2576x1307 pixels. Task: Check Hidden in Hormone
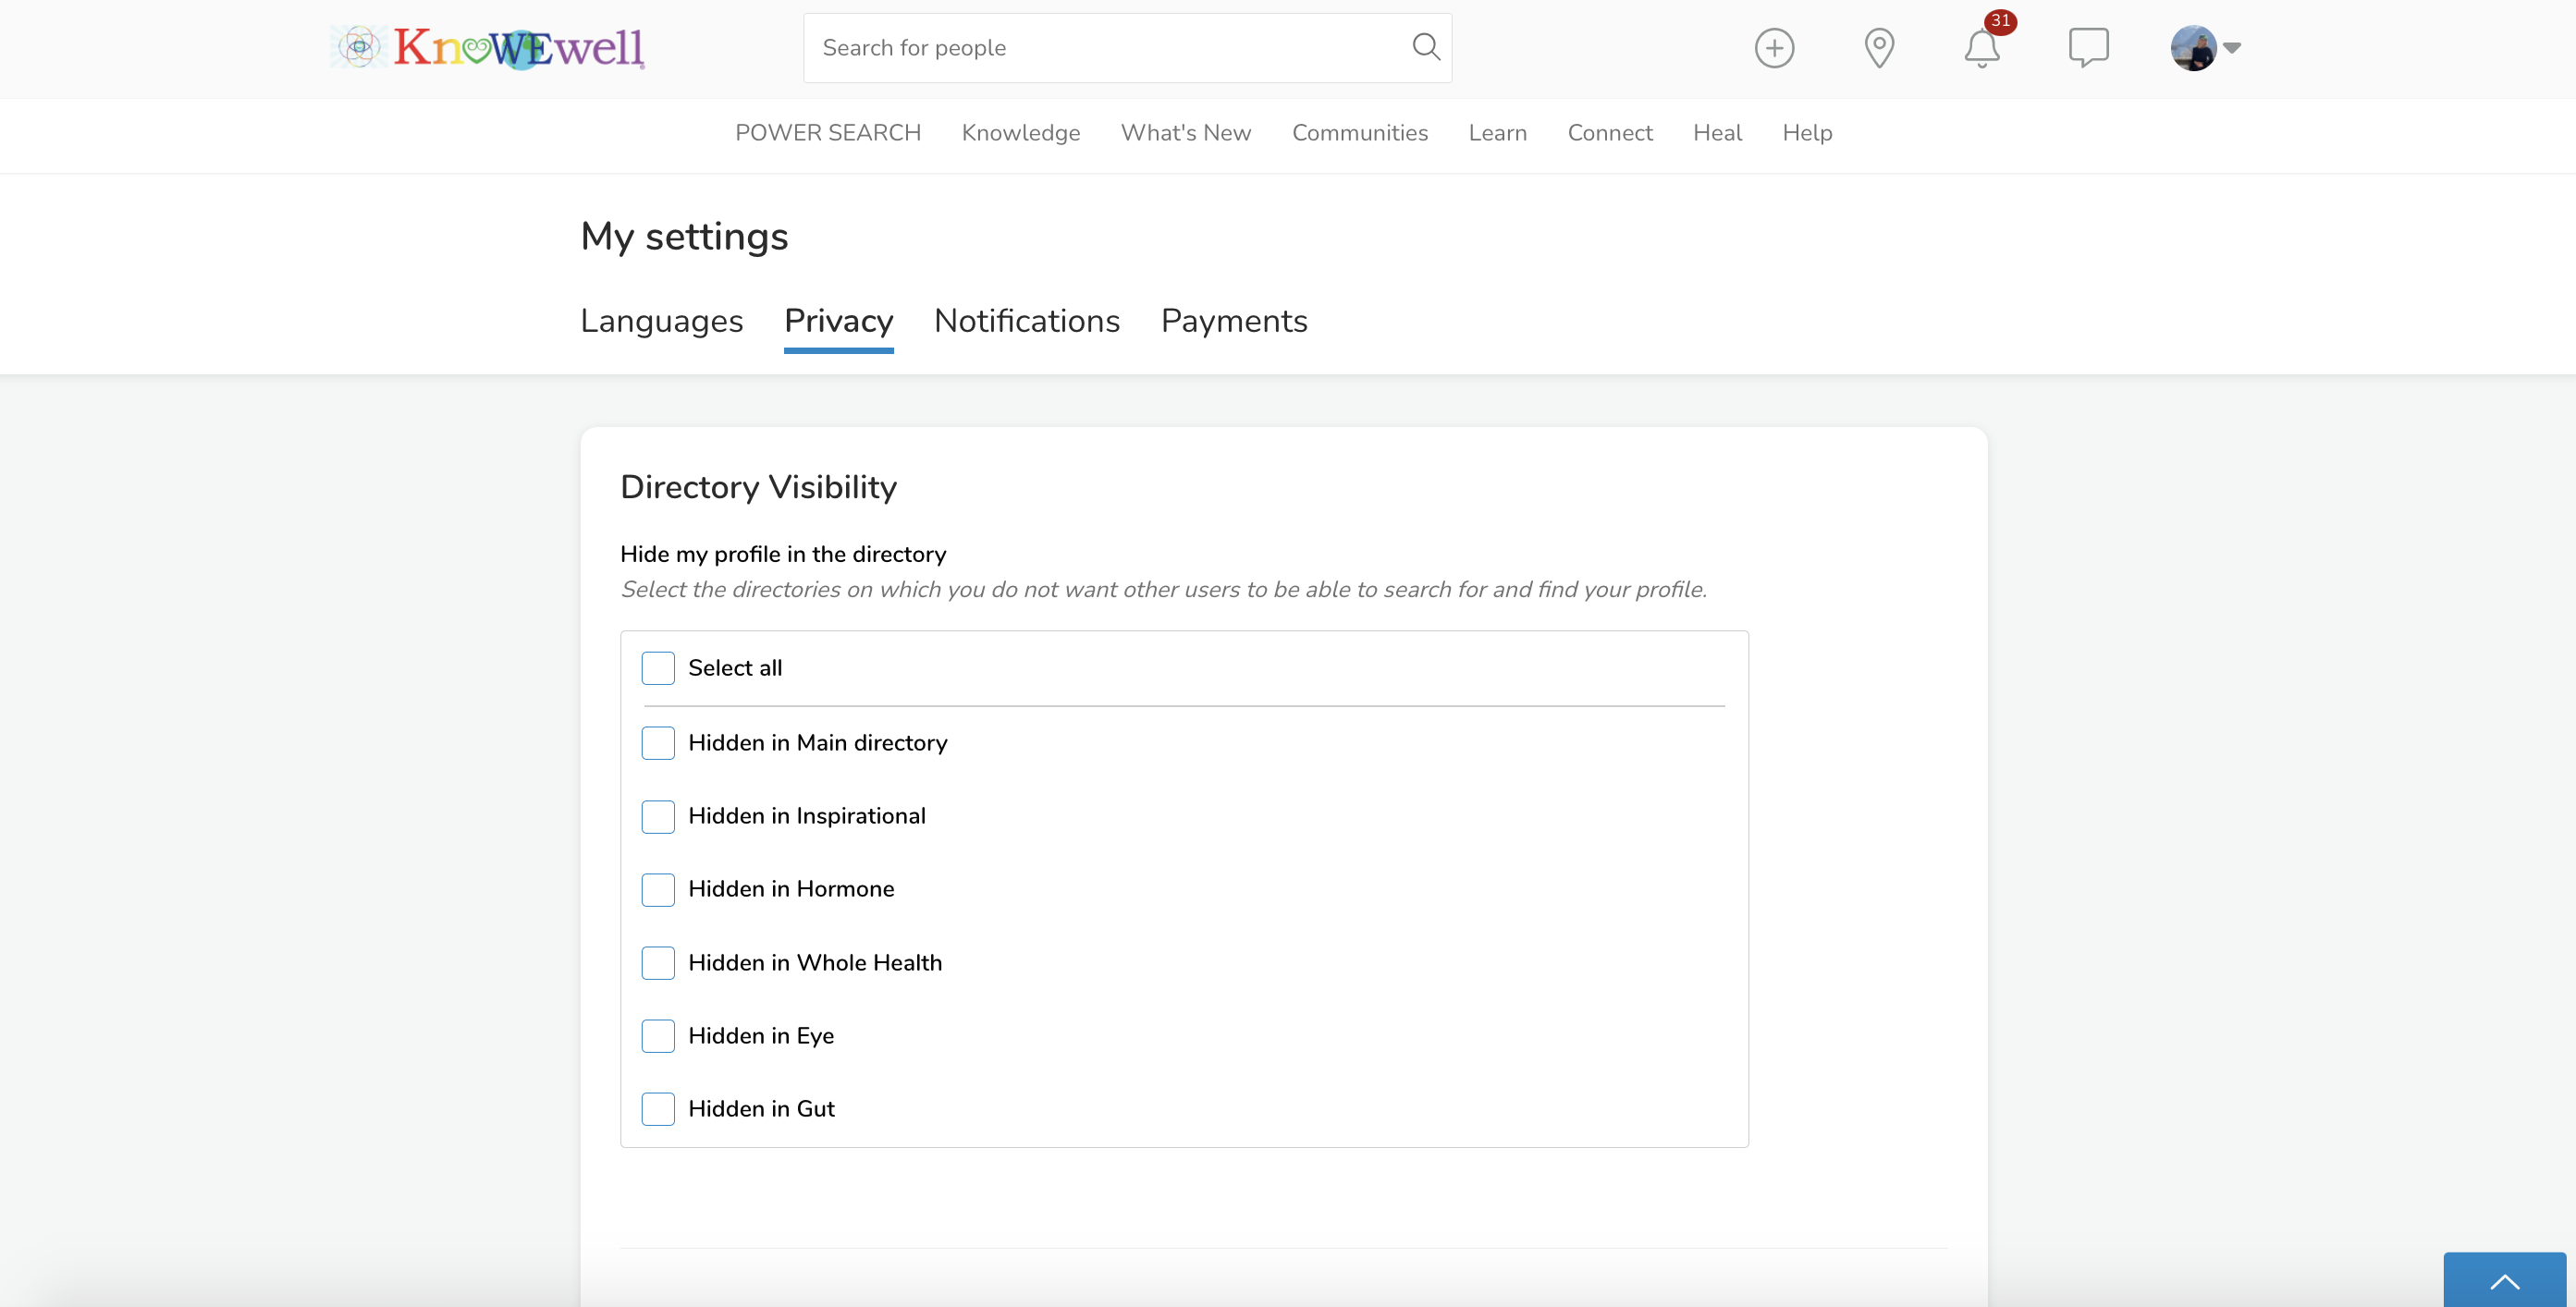[658, 889]
